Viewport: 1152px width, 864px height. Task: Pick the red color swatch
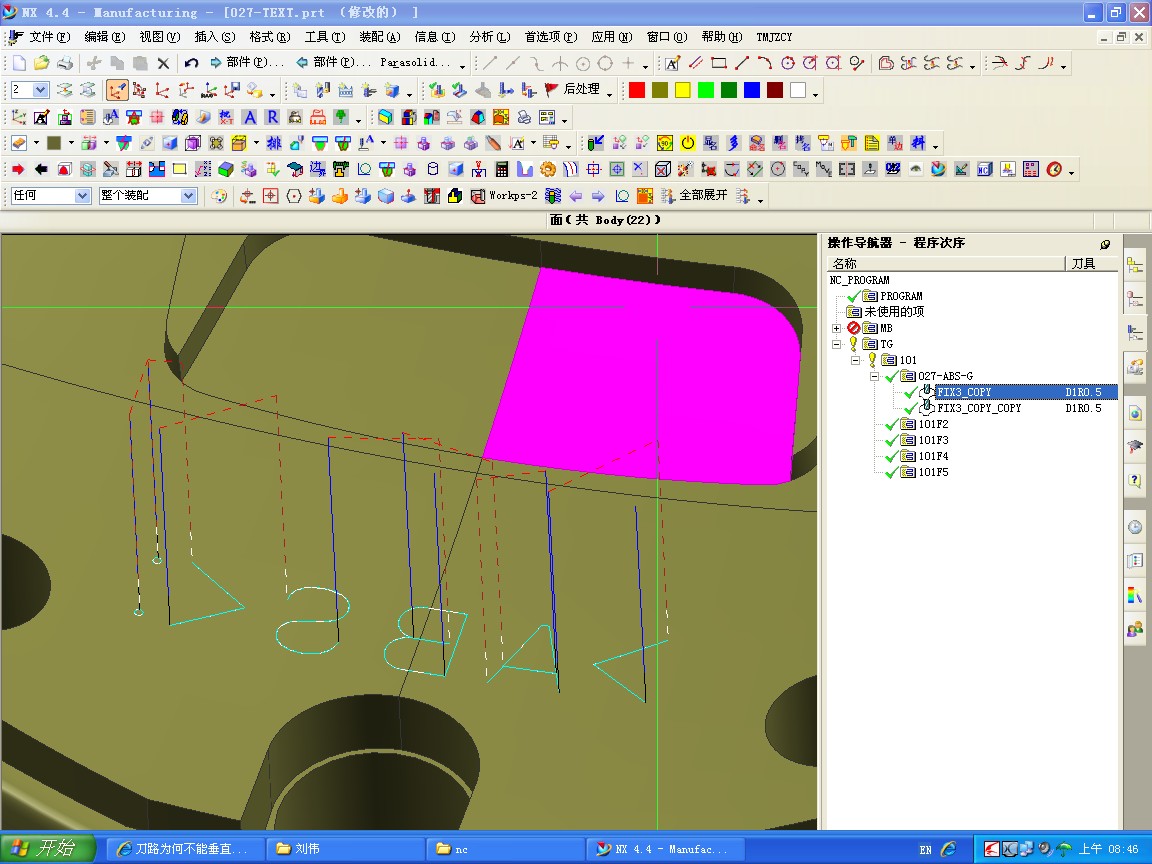click(x=637, y=90)
